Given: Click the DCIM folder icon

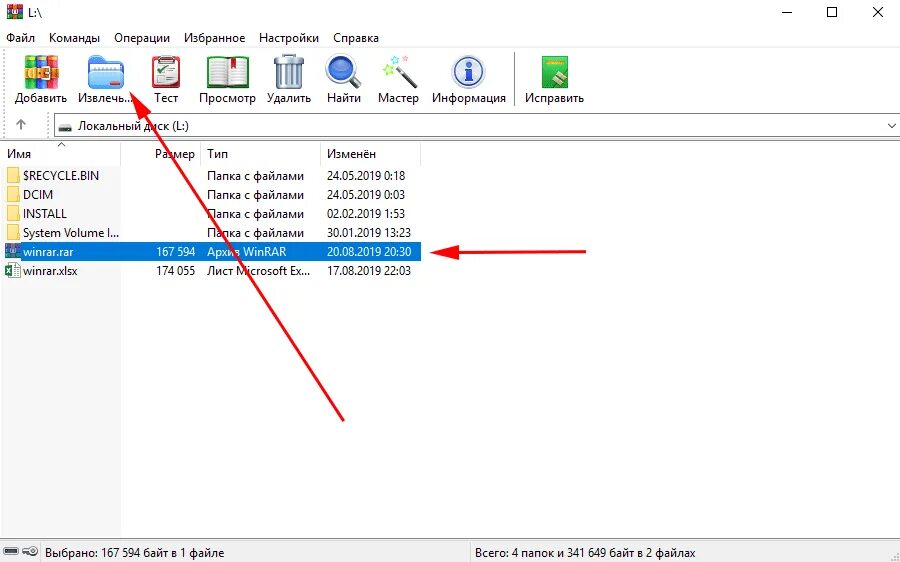Looking at the screenshot, I should [13, 194].
